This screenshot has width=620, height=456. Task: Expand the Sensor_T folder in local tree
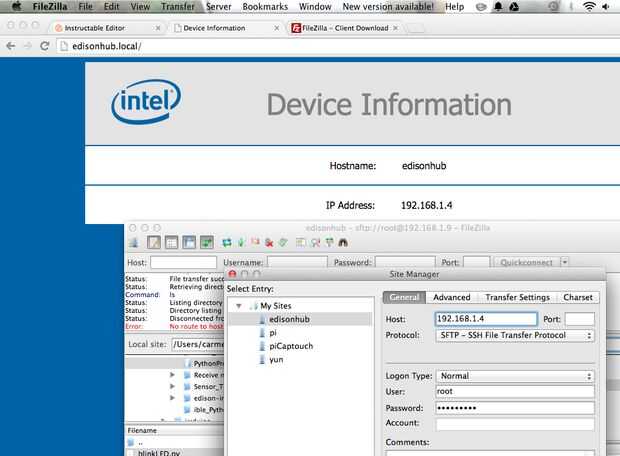click(x=172, y=386)
